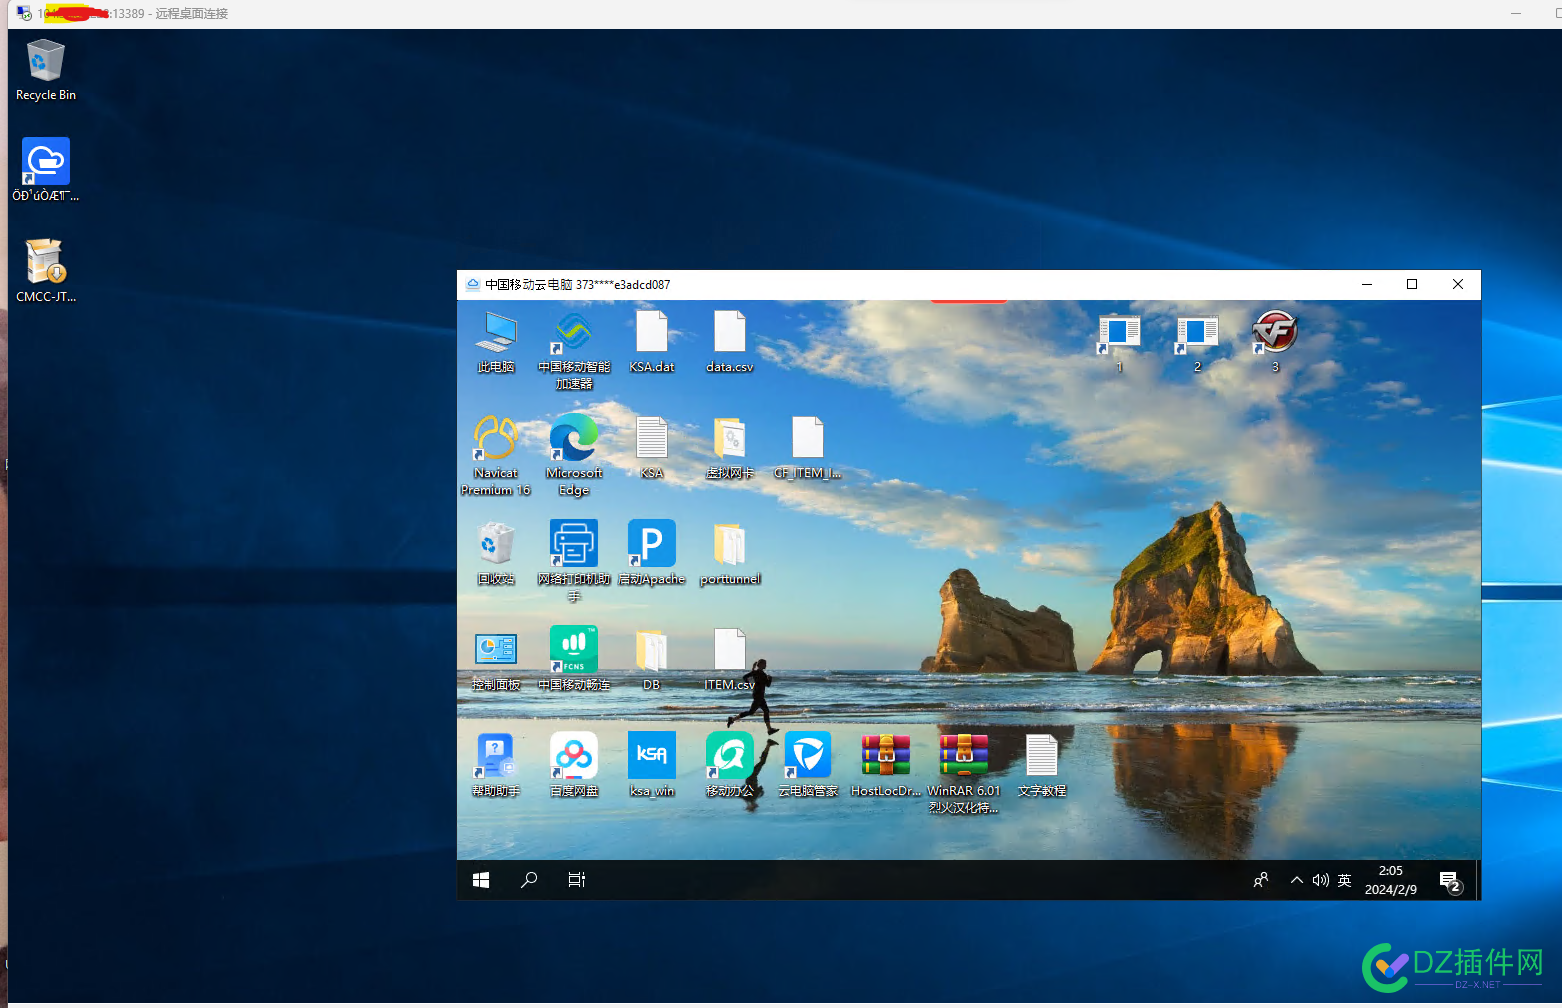Open Task View in cloud PC taskbar
The width and height of the screenshot is (1562, 1008).
[x=577, y=880]
